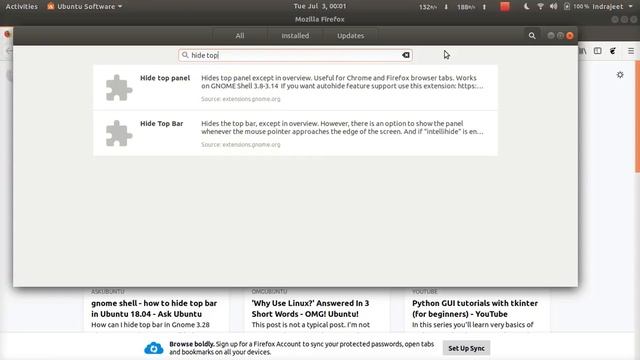Click the upload speed indicator in top bar
Image resolution: width=640 pixels, height=360 pixels.
pos(471,7)
